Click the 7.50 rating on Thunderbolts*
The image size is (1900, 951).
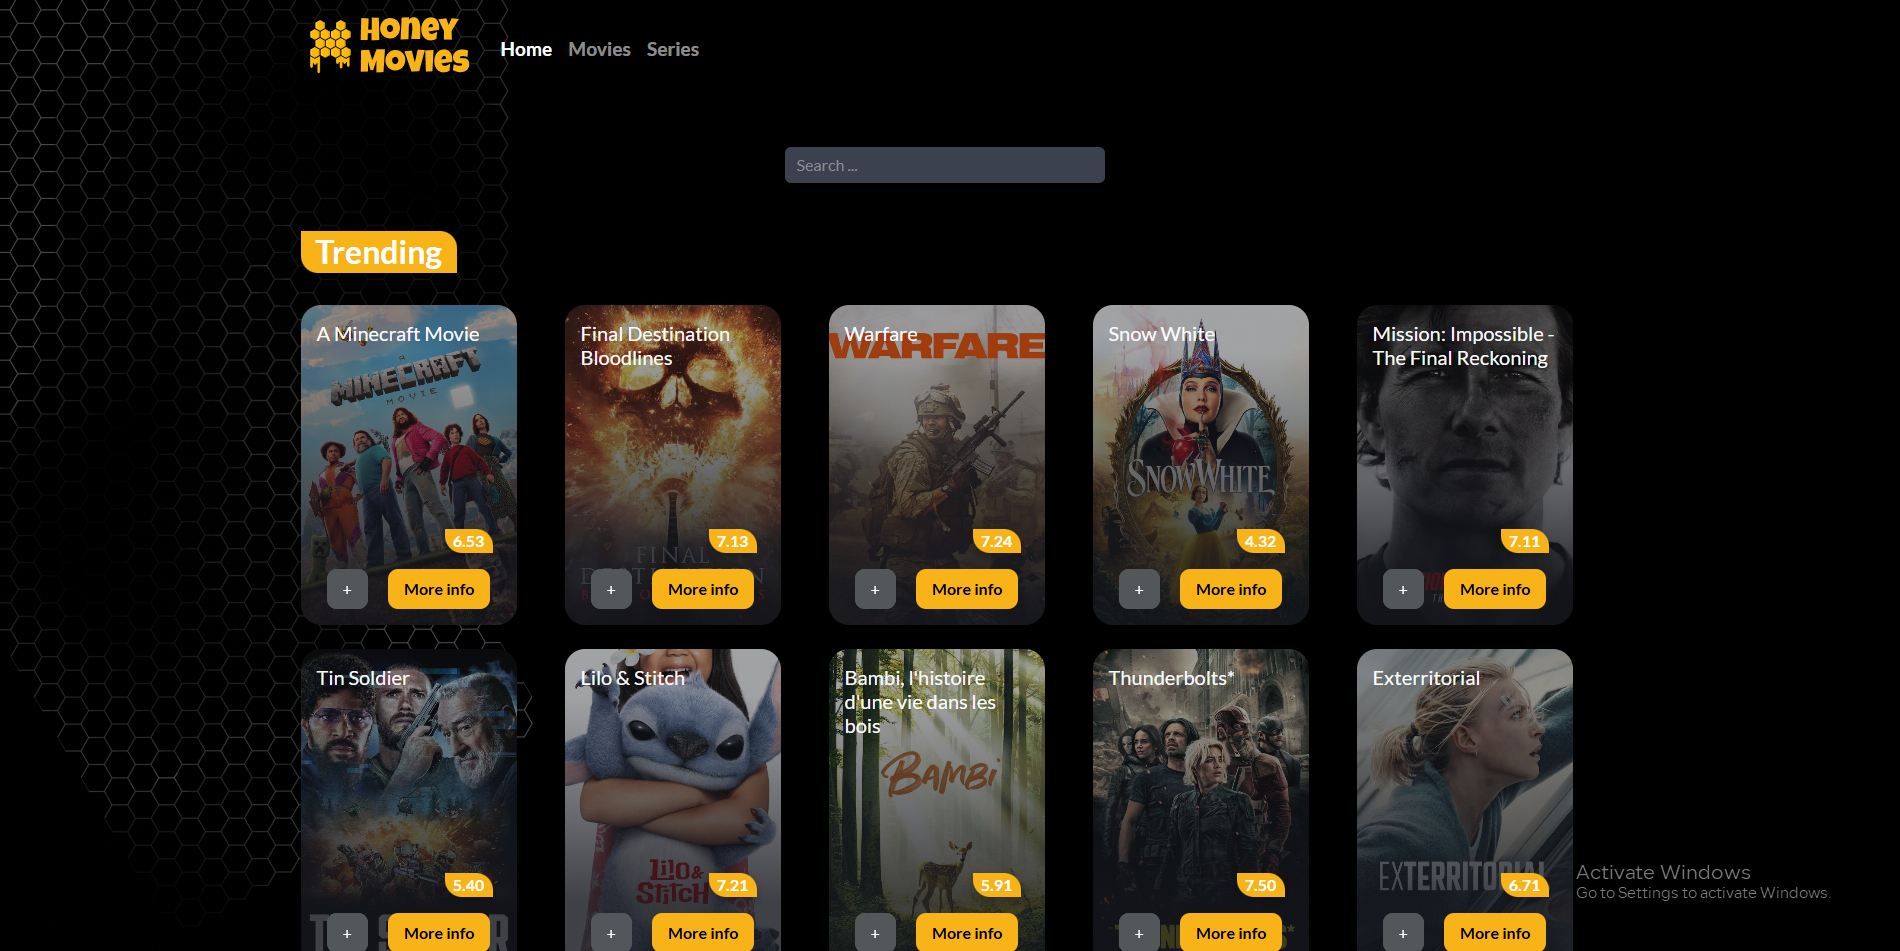tap(1260, 885)
